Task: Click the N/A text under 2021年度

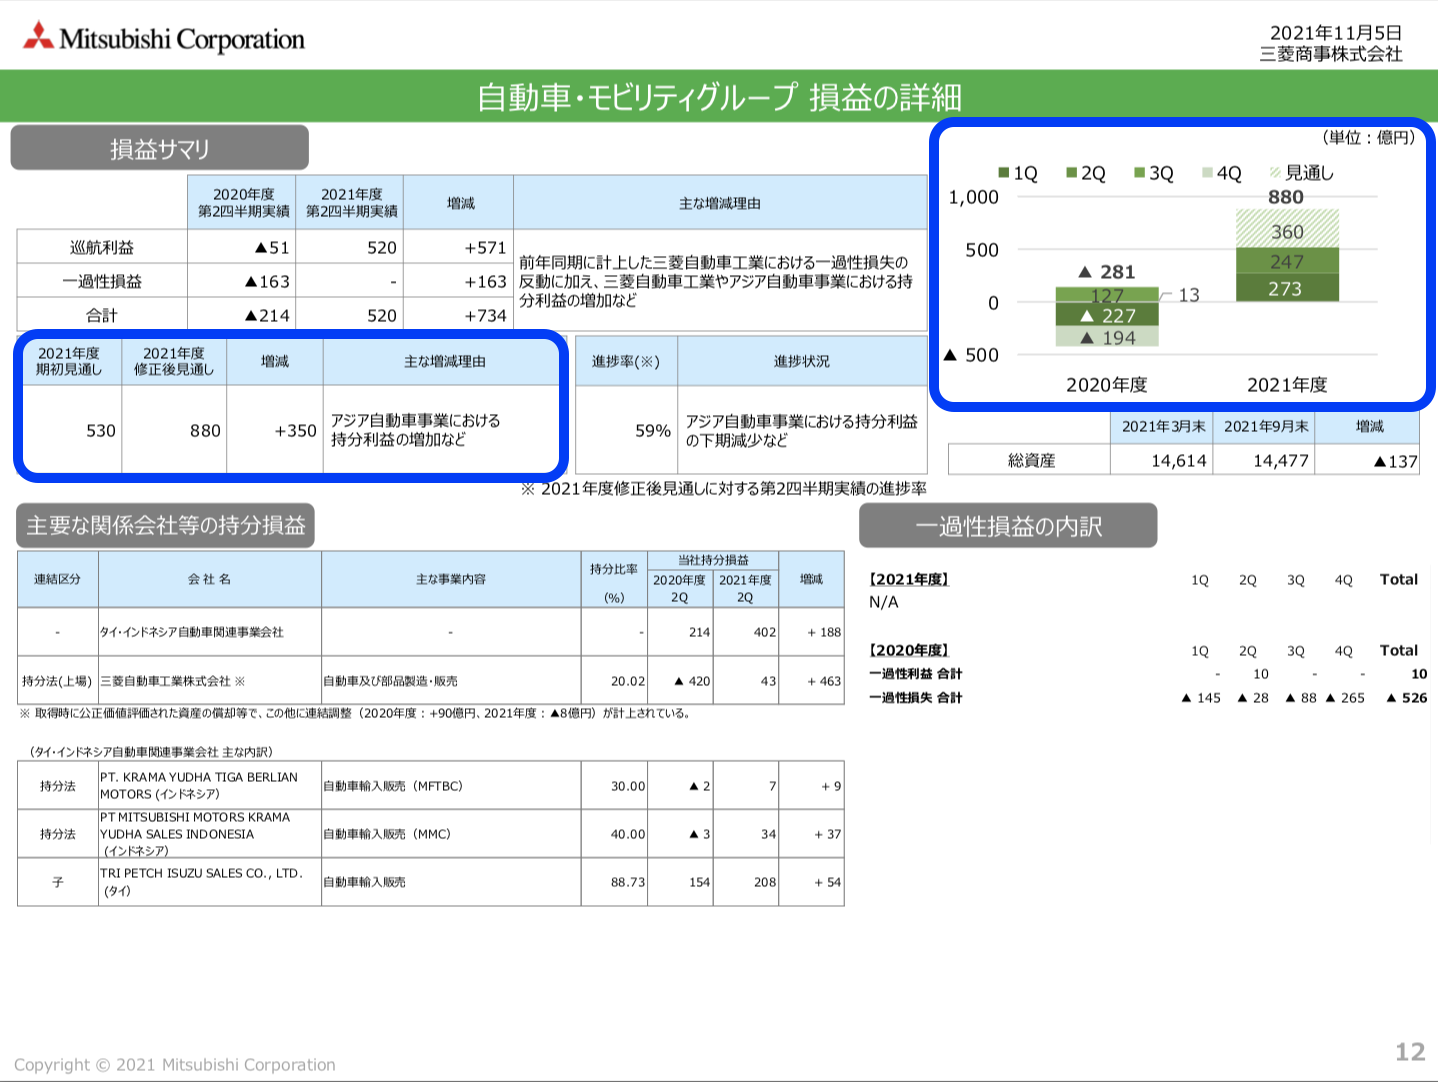Action: (x=884, y=602)
